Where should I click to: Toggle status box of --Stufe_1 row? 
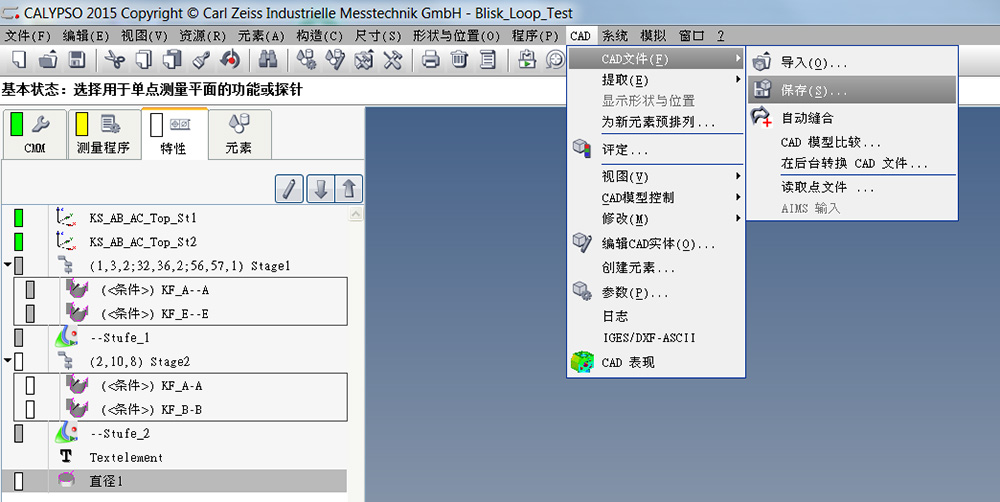tap(18, 337)
